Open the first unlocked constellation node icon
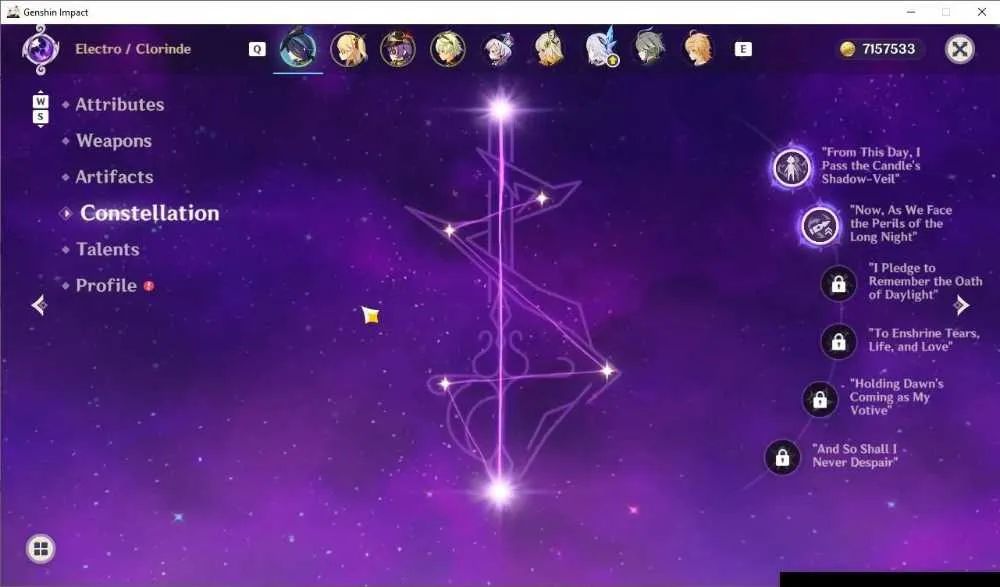Screen dimensions: 1000x587 (x=791, y=167)
